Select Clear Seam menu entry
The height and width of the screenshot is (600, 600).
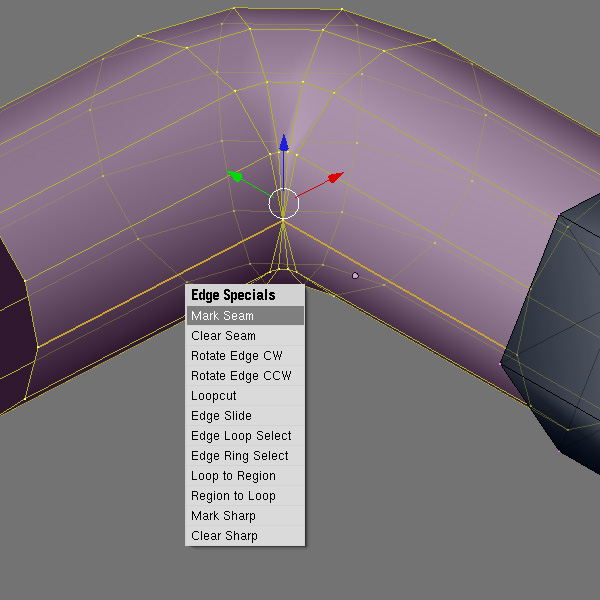tap(245, 336)
